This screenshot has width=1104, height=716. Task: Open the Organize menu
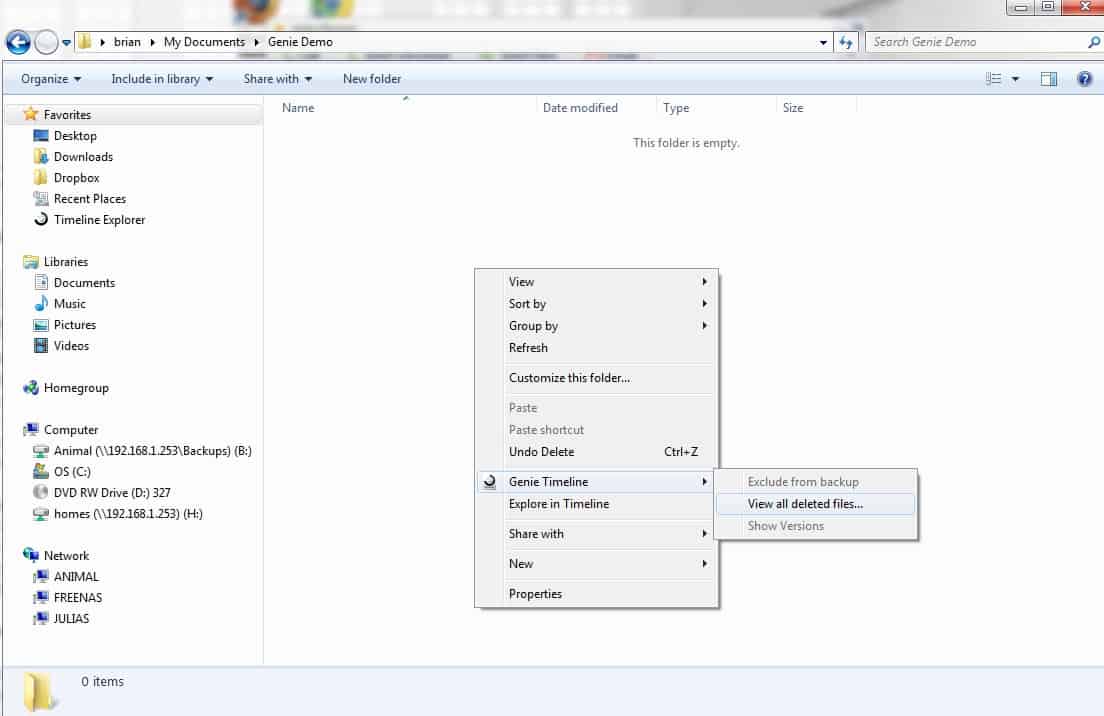[51, 79]
